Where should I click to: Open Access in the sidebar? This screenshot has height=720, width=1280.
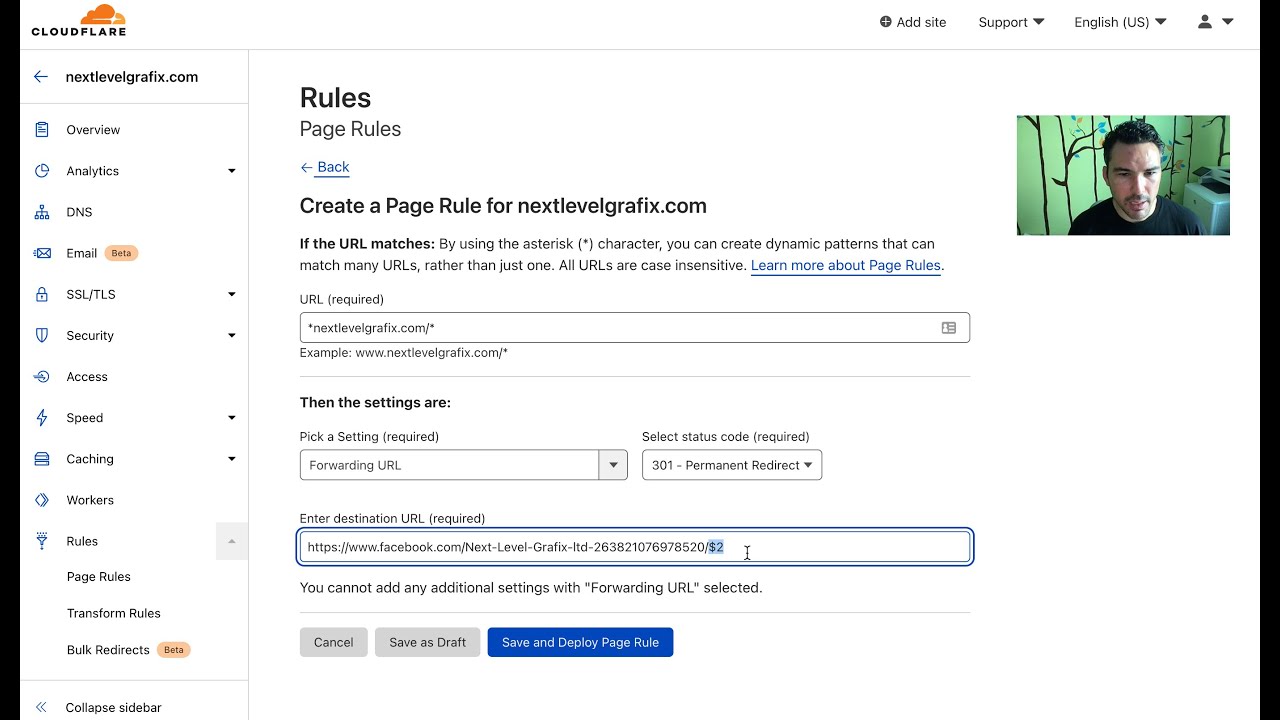click(87, 377)
